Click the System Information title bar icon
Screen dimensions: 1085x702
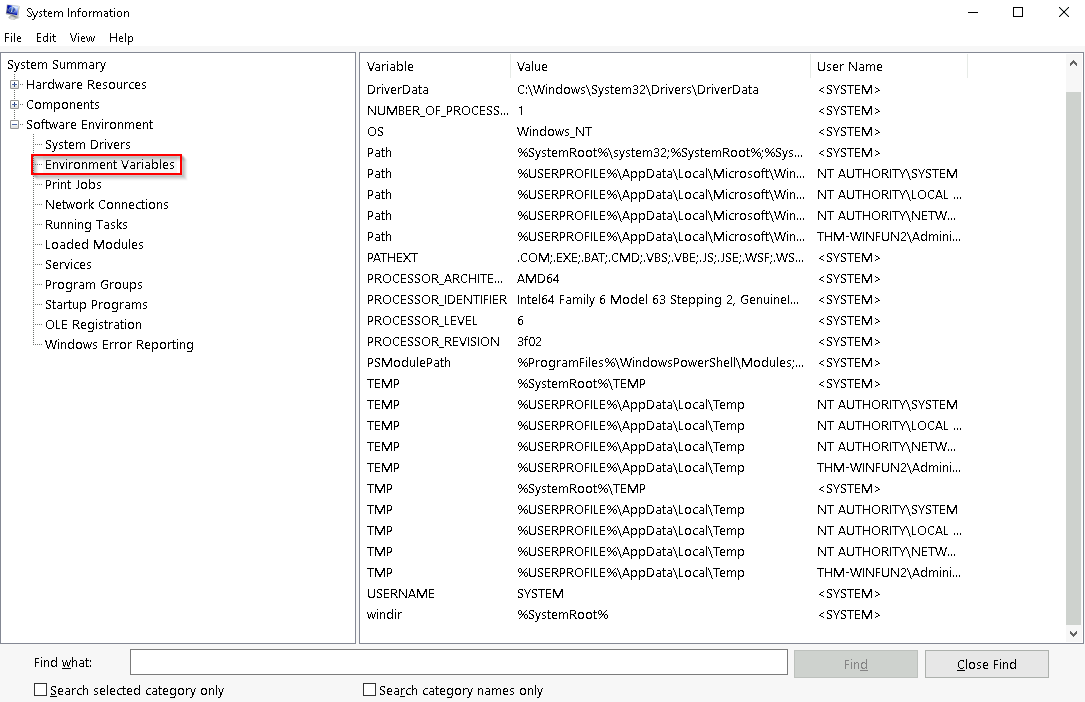pos(13,13)
